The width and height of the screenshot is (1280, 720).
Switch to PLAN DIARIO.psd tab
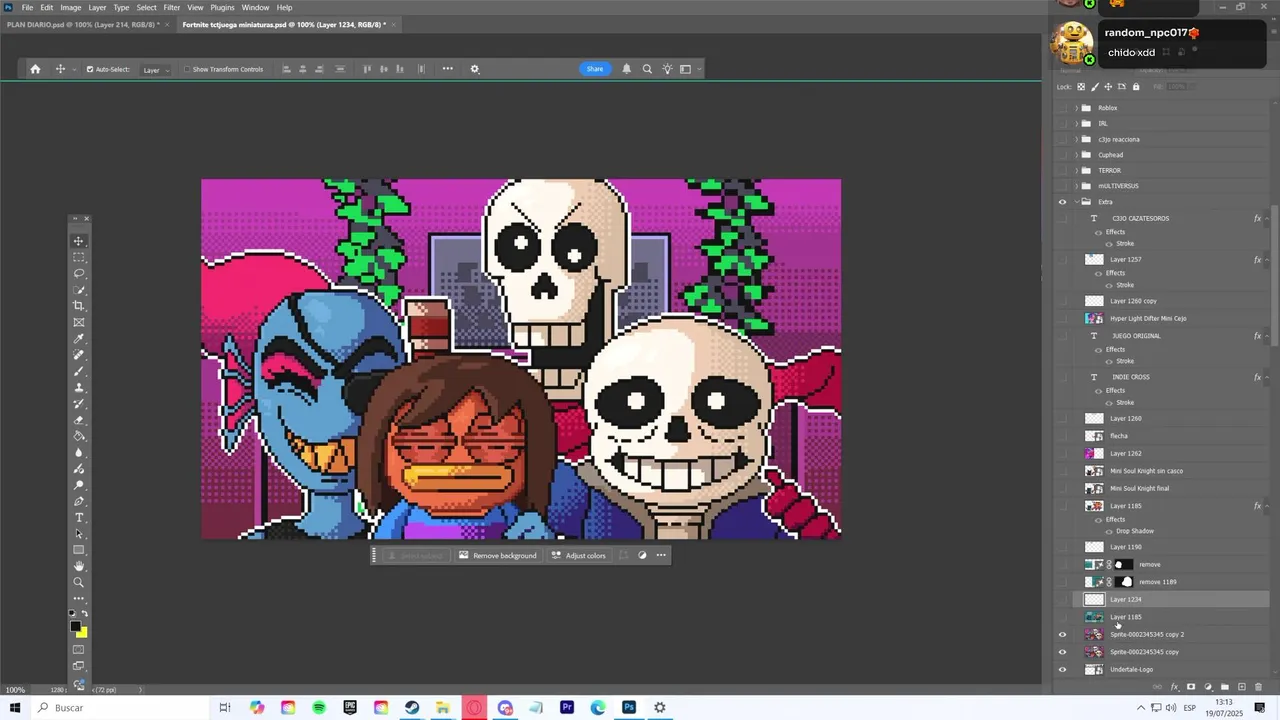[x=81, y=24]
